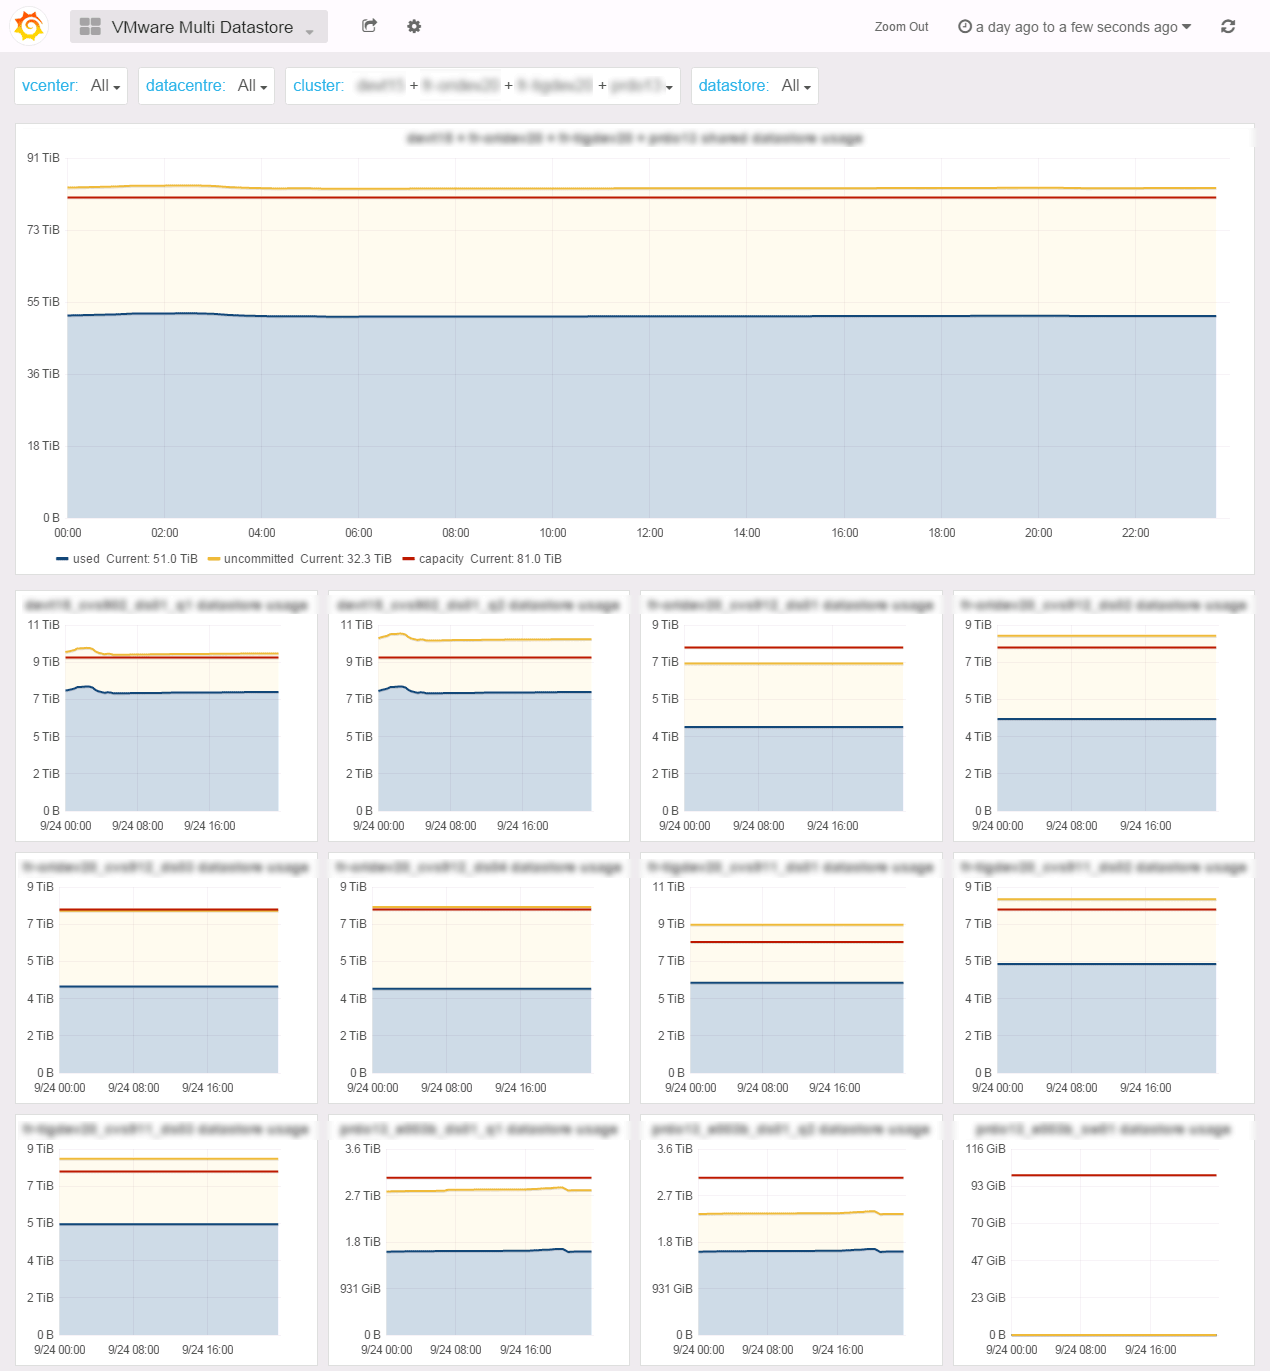Open dashboard settings gear icon

coord(414,26)
